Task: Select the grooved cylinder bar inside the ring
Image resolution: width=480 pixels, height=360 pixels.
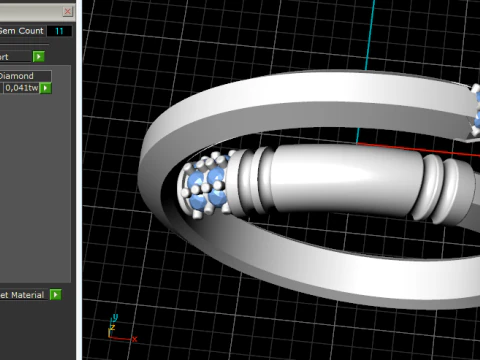Action: point(347,182)
